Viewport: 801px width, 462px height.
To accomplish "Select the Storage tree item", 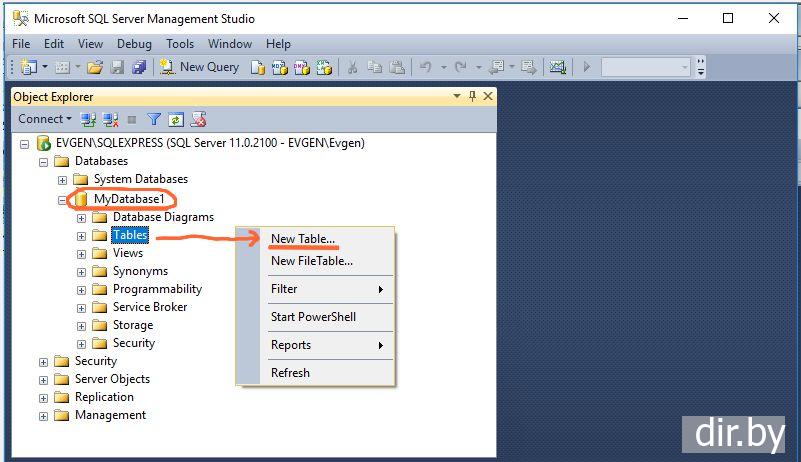I will pyautogui.click(x=133, y=325).
